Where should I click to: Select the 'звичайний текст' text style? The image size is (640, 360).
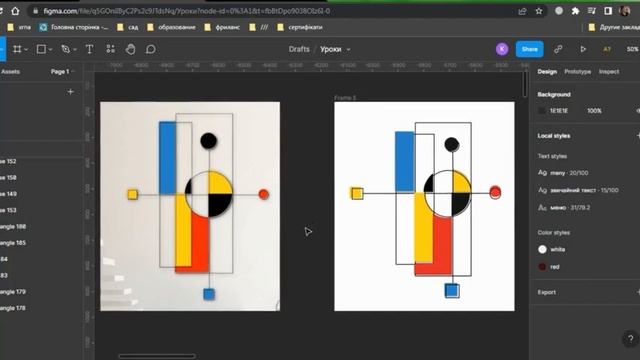point(578,190)
